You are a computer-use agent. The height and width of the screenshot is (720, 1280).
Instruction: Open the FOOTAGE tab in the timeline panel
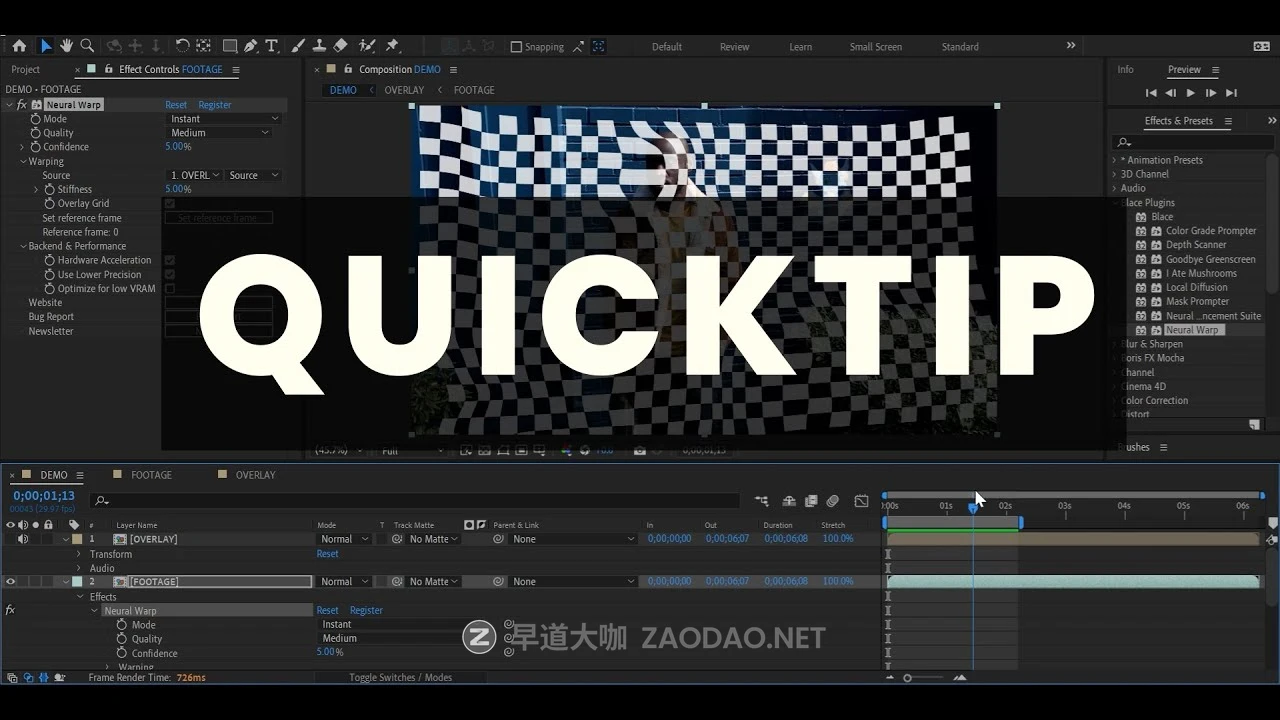(150, 474)
